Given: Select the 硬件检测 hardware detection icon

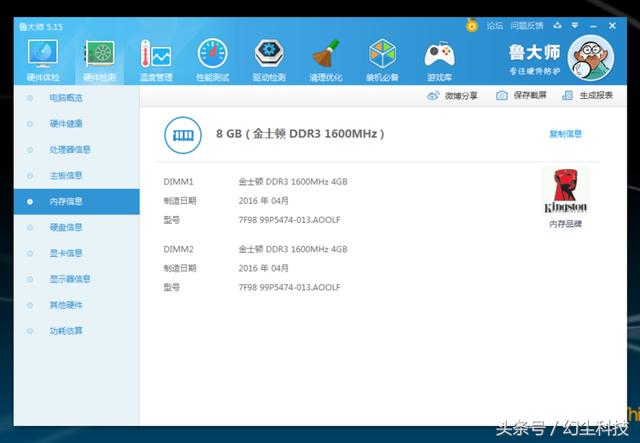Looking at the screenshot, I should (100, 60).
